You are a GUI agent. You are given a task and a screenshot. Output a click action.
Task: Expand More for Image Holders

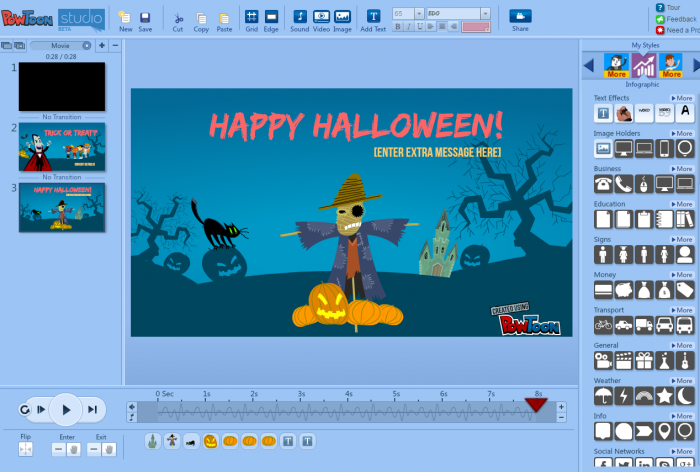[x=682, y=134]
